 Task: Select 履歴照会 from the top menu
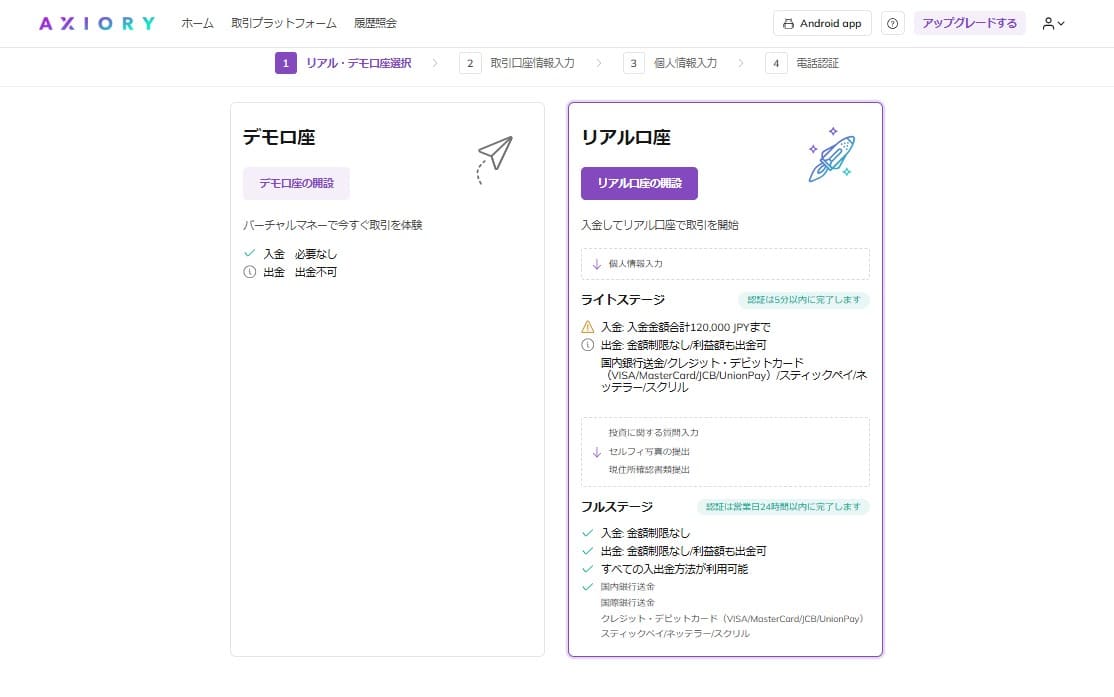[375, 22]
